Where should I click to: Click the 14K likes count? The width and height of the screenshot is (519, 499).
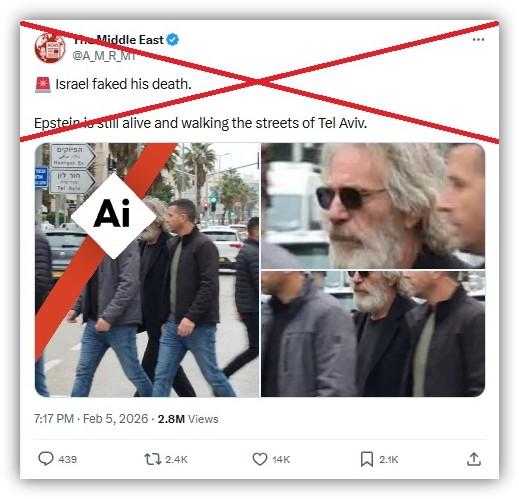point(281,460)
